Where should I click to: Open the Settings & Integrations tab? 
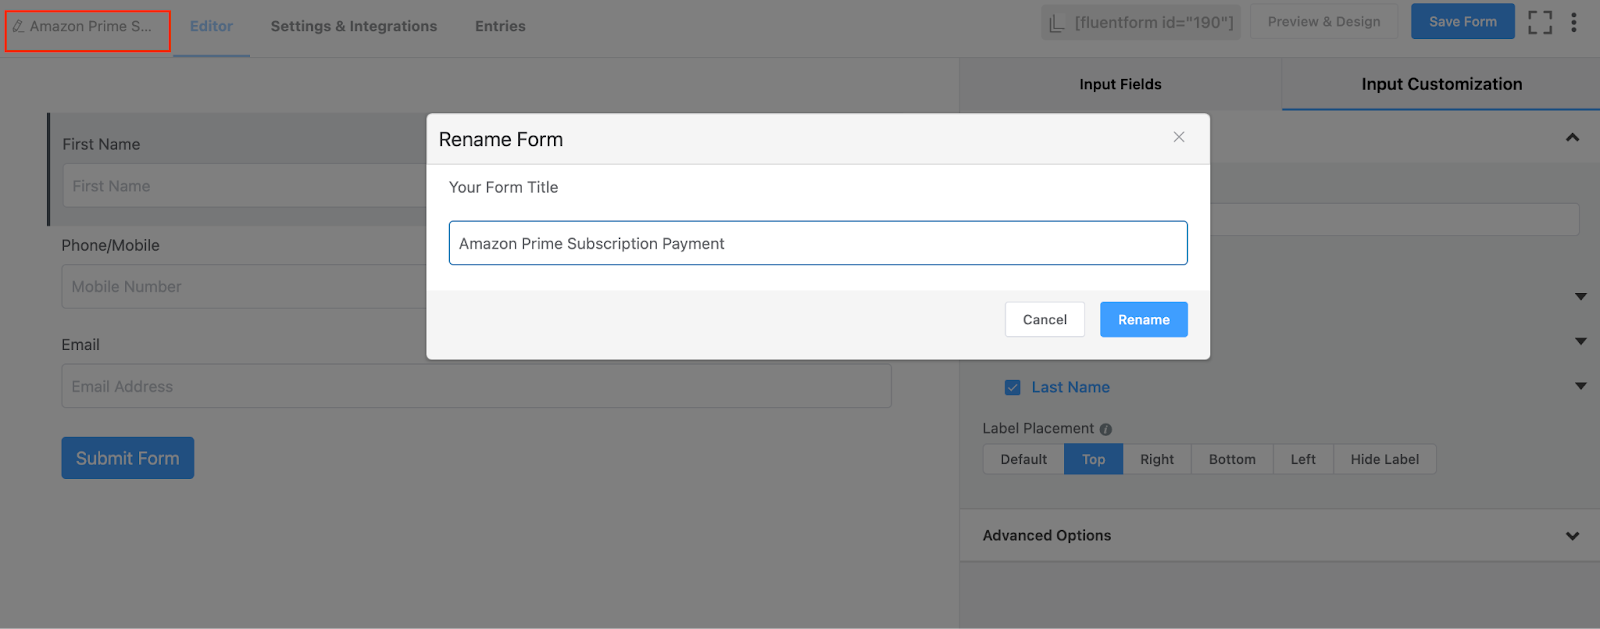pyautogui.click(x=354, y=26)
